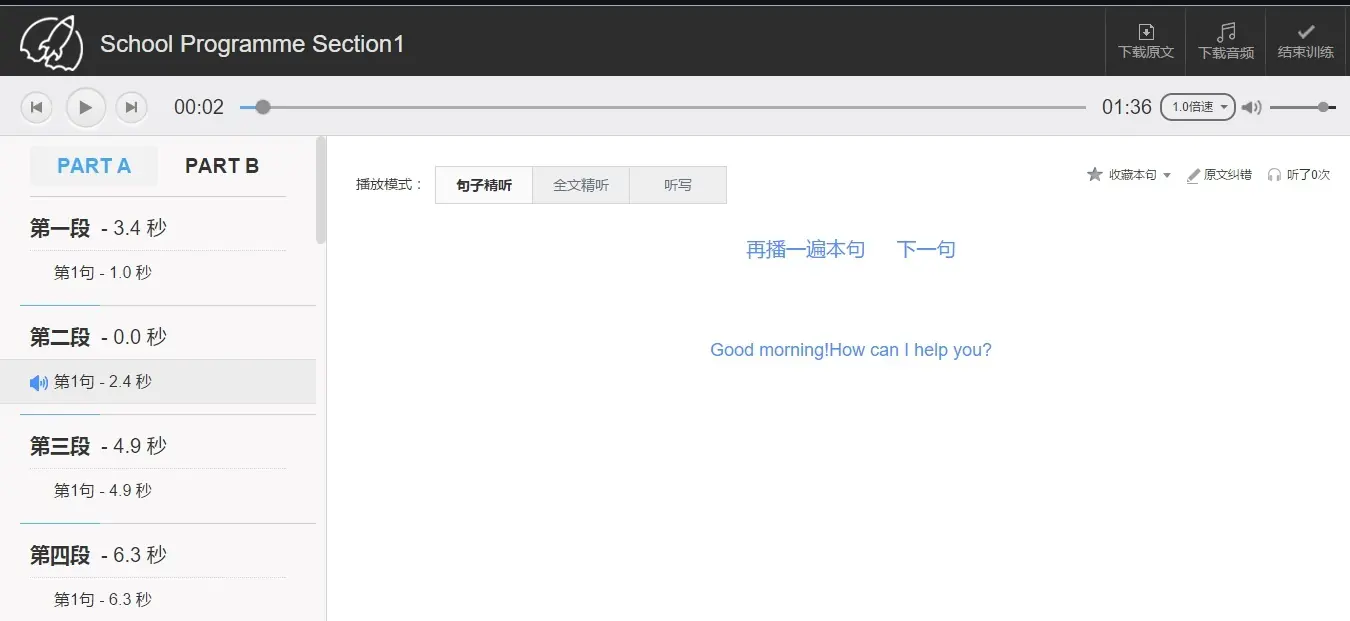This screenshot has height=621, width=1350.
Task: Select 第1句 - 4.9 秒 in 第三段
Action: (103, 490)
